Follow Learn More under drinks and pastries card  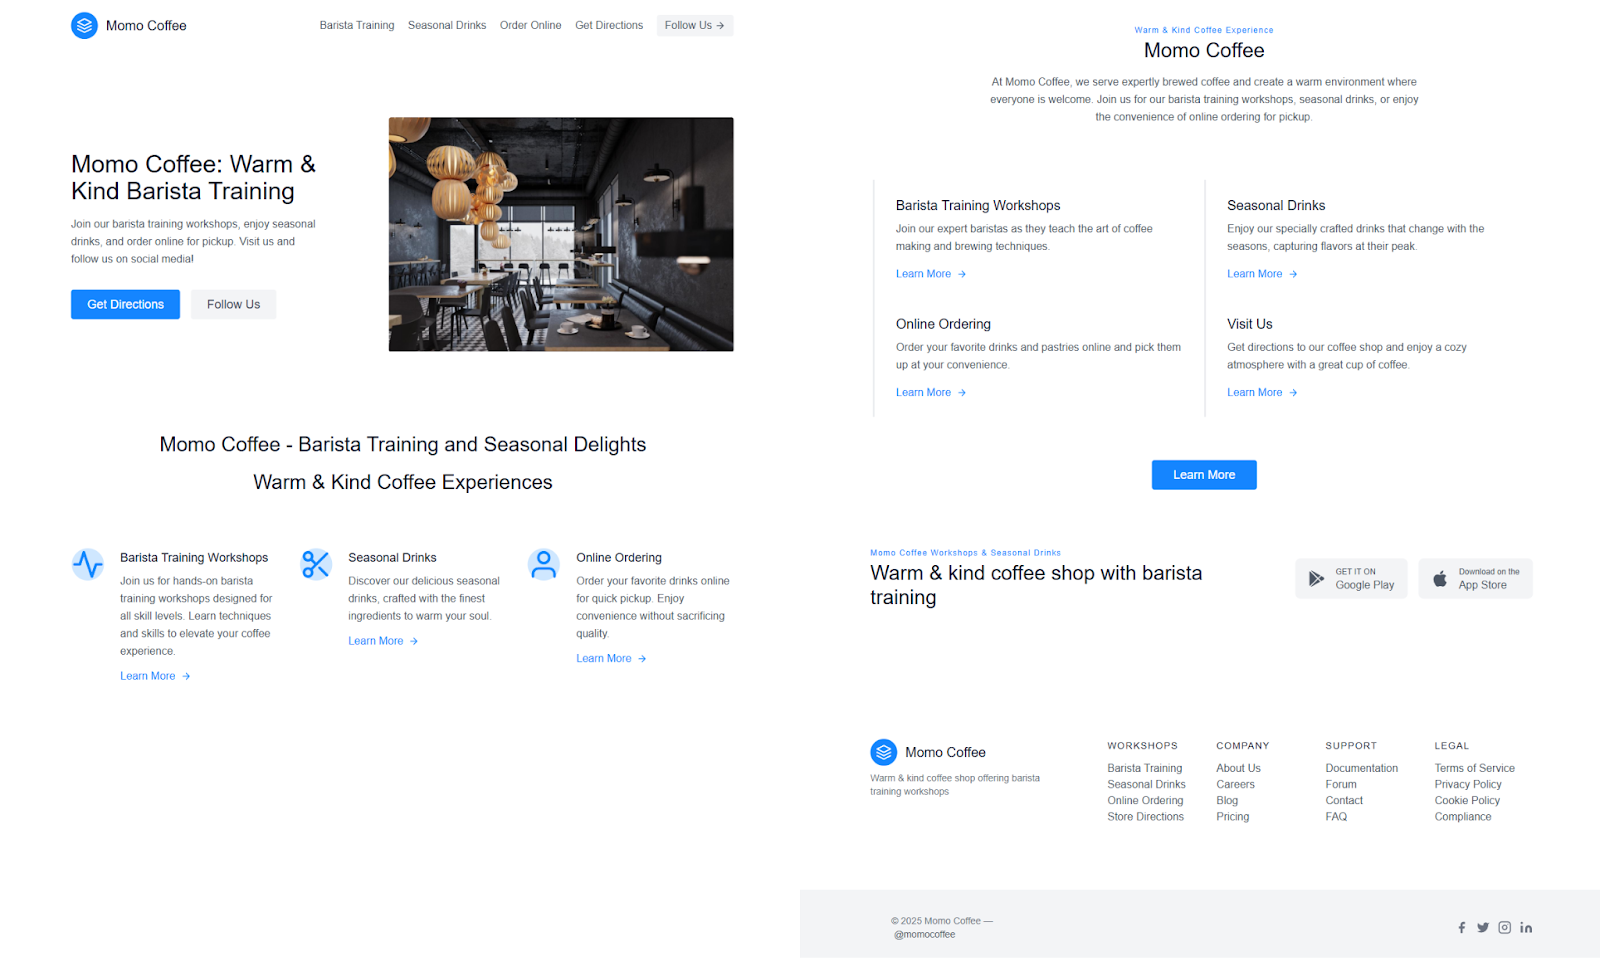(x=931, y=393)
